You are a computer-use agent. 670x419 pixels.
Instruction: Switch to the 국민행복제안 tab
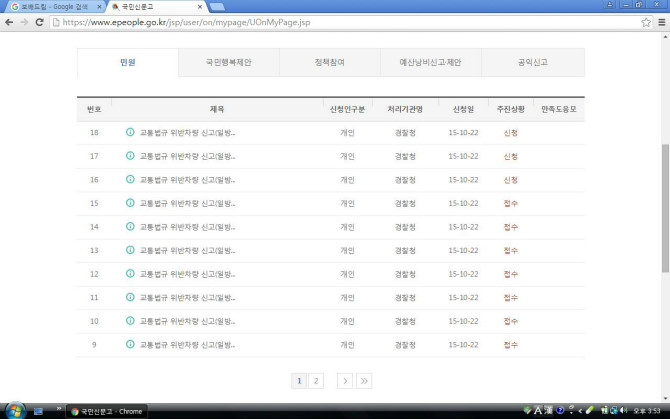click(229, 62)
